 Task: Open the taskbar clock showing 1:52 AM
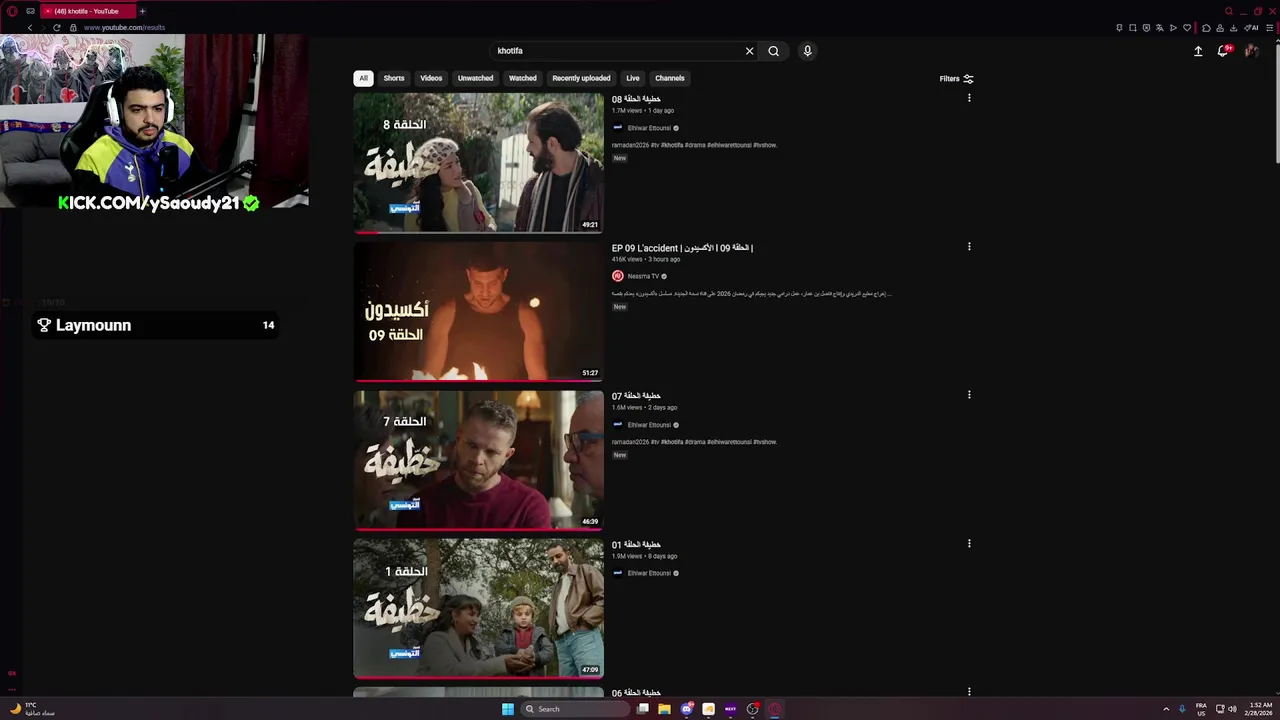point(1259,709)
